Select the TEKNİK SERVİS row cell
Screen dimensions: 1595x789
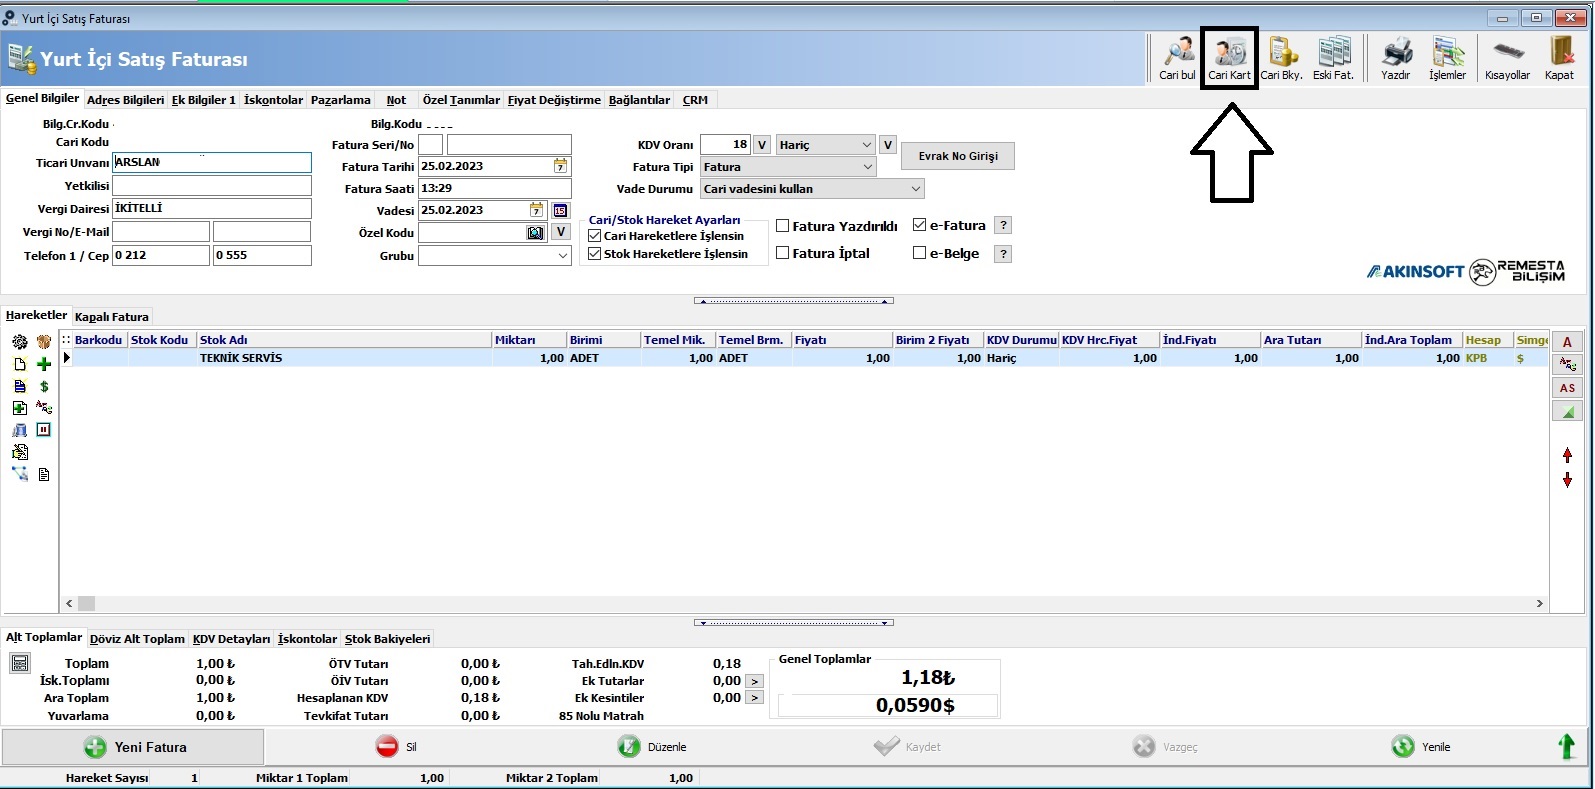click(x=343, y=358)
